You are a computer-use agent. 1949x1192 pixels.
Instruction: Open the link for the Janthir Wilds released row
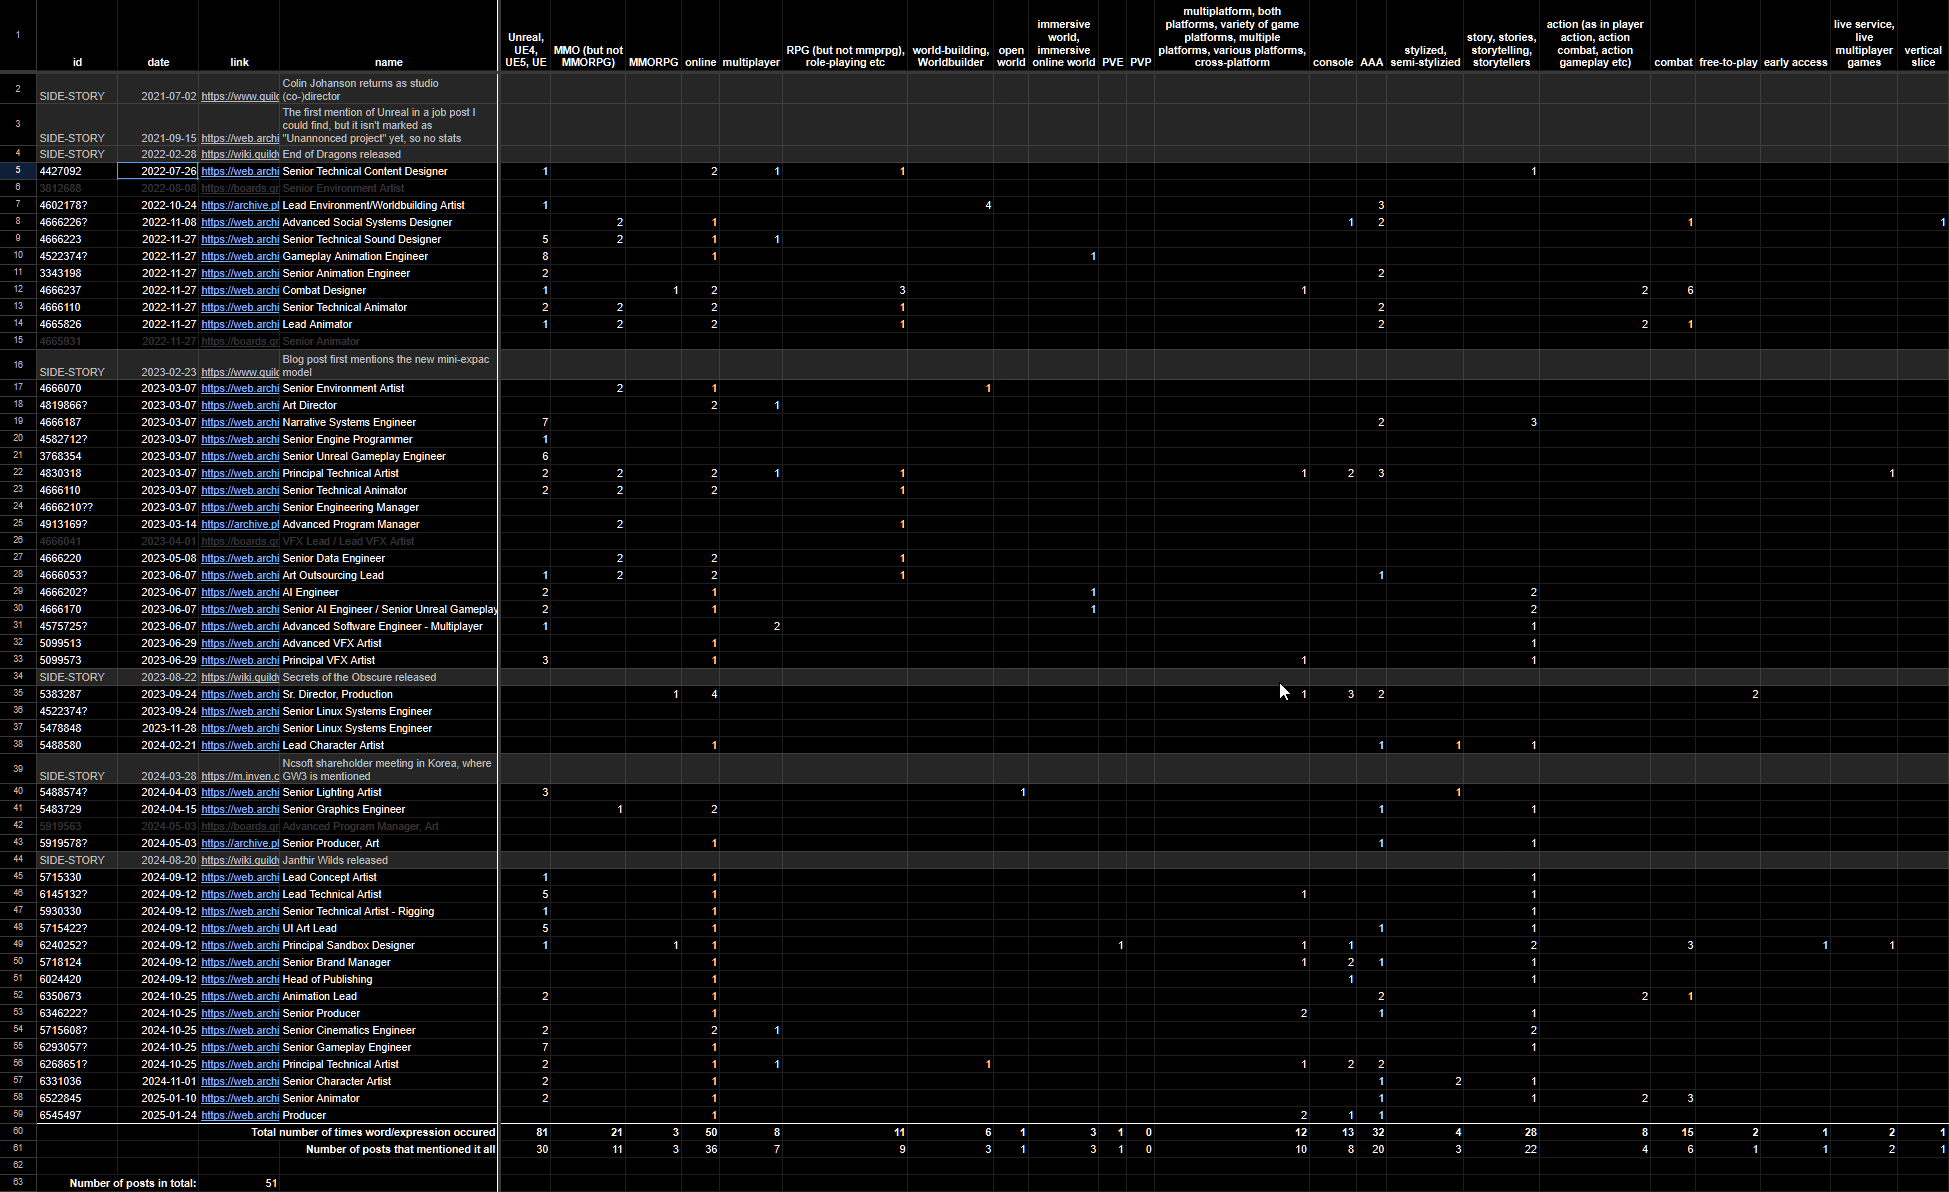239,860
